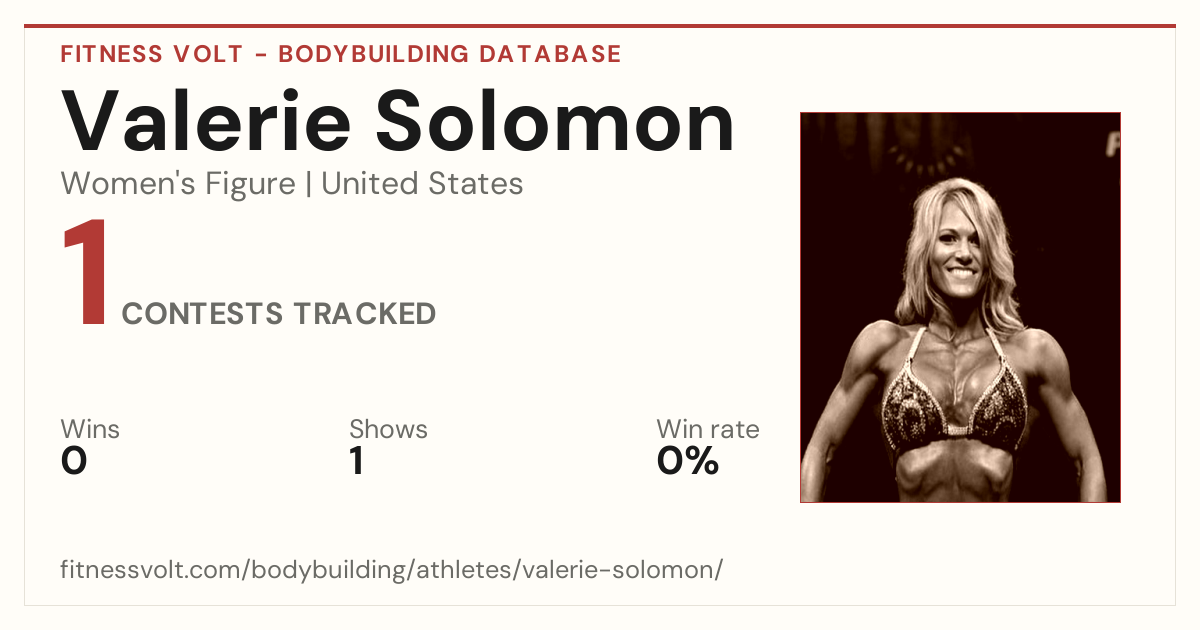Click the Wins stat label
The height and width of the screenshot is (630, 1200).
pyautogui.click(x=90, y=429)
